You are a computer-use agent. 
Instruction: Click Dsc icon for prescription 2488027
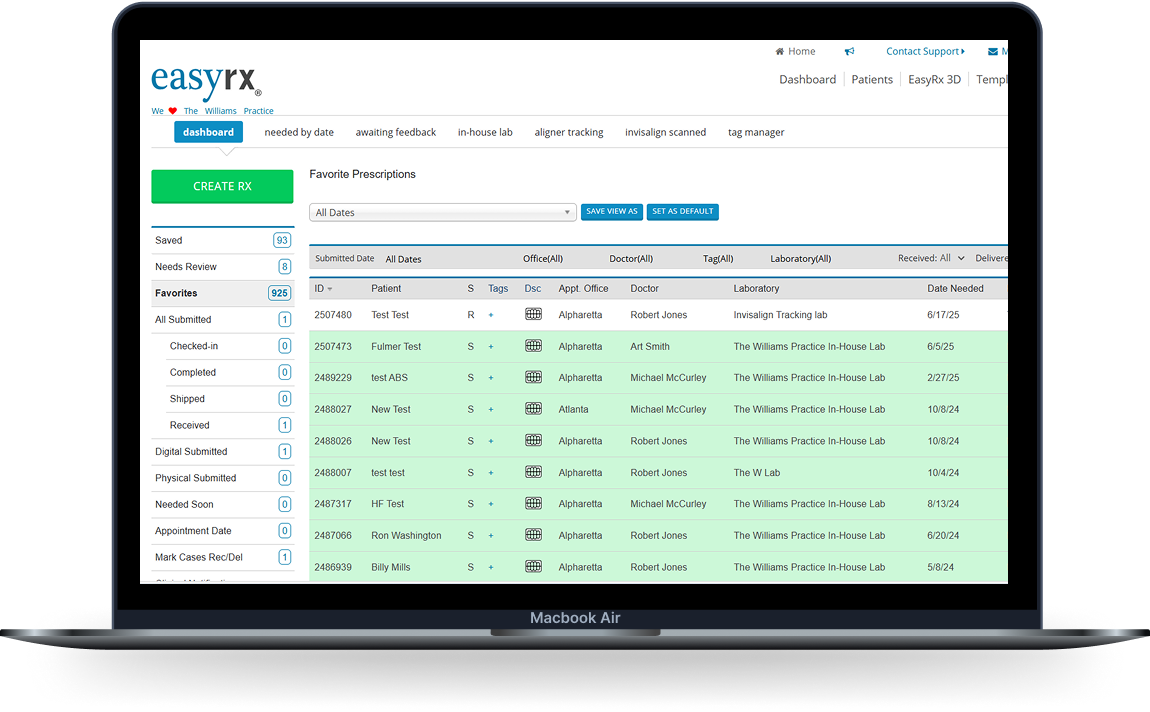coord(533,409)
